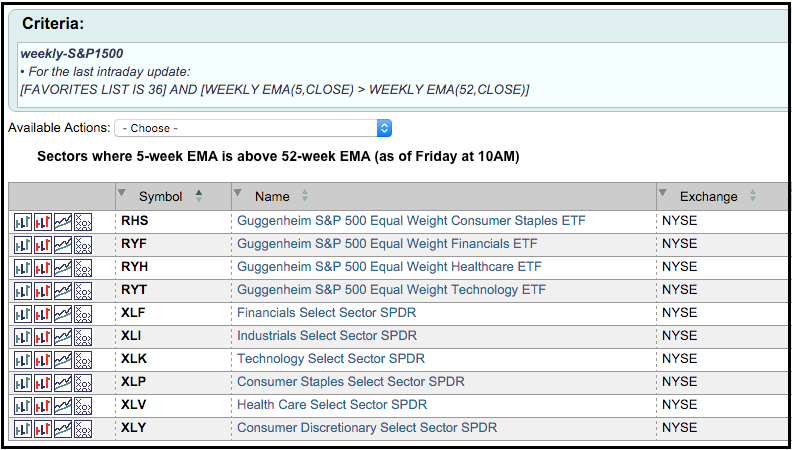Open the Available Actions dropdown

253,128
